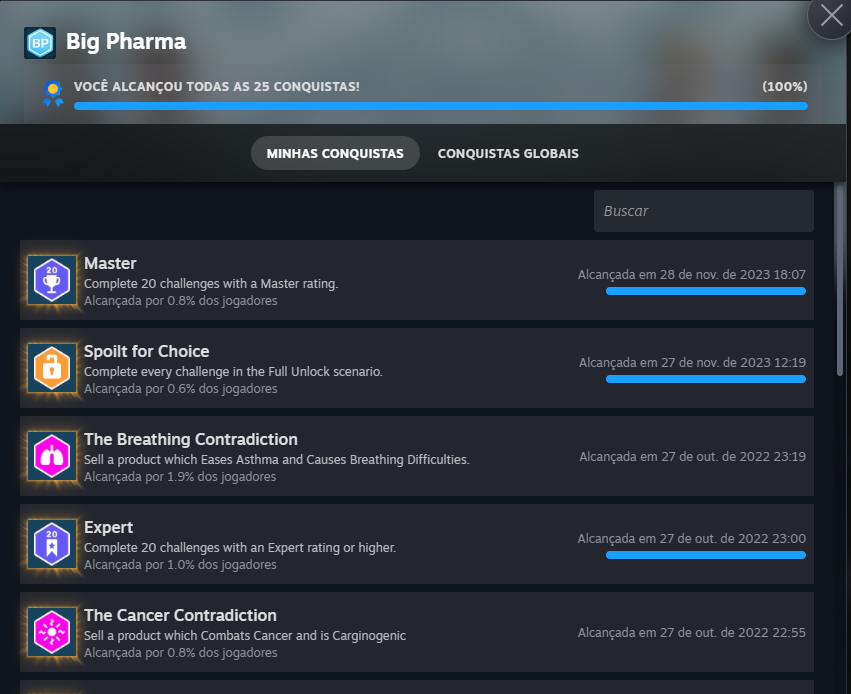Viewport: 851px width, 694px height.
Task: Click the Big Pharma game logo icon
Action: point(39,43)
